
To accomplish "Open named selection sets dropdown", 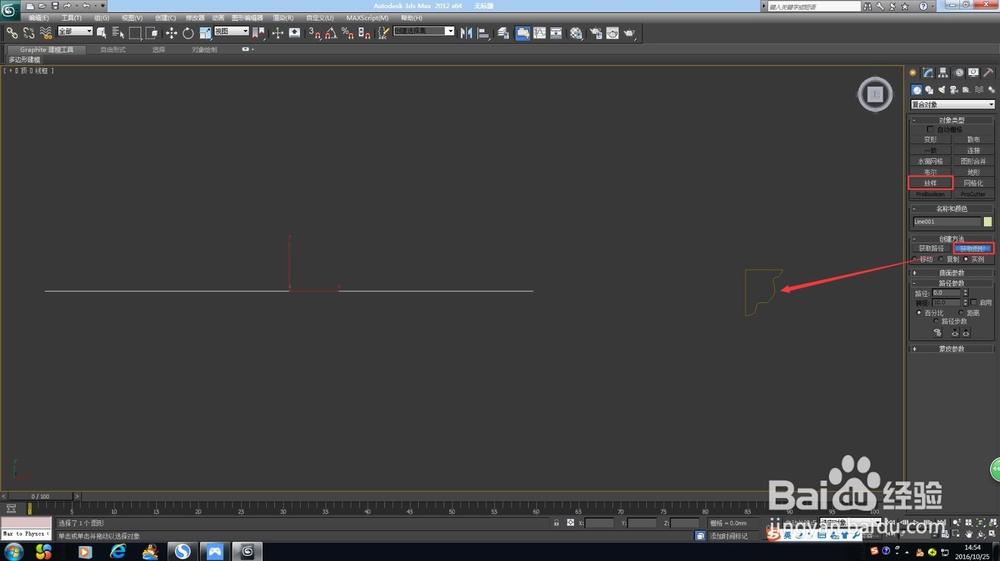I will pos(423,31).
